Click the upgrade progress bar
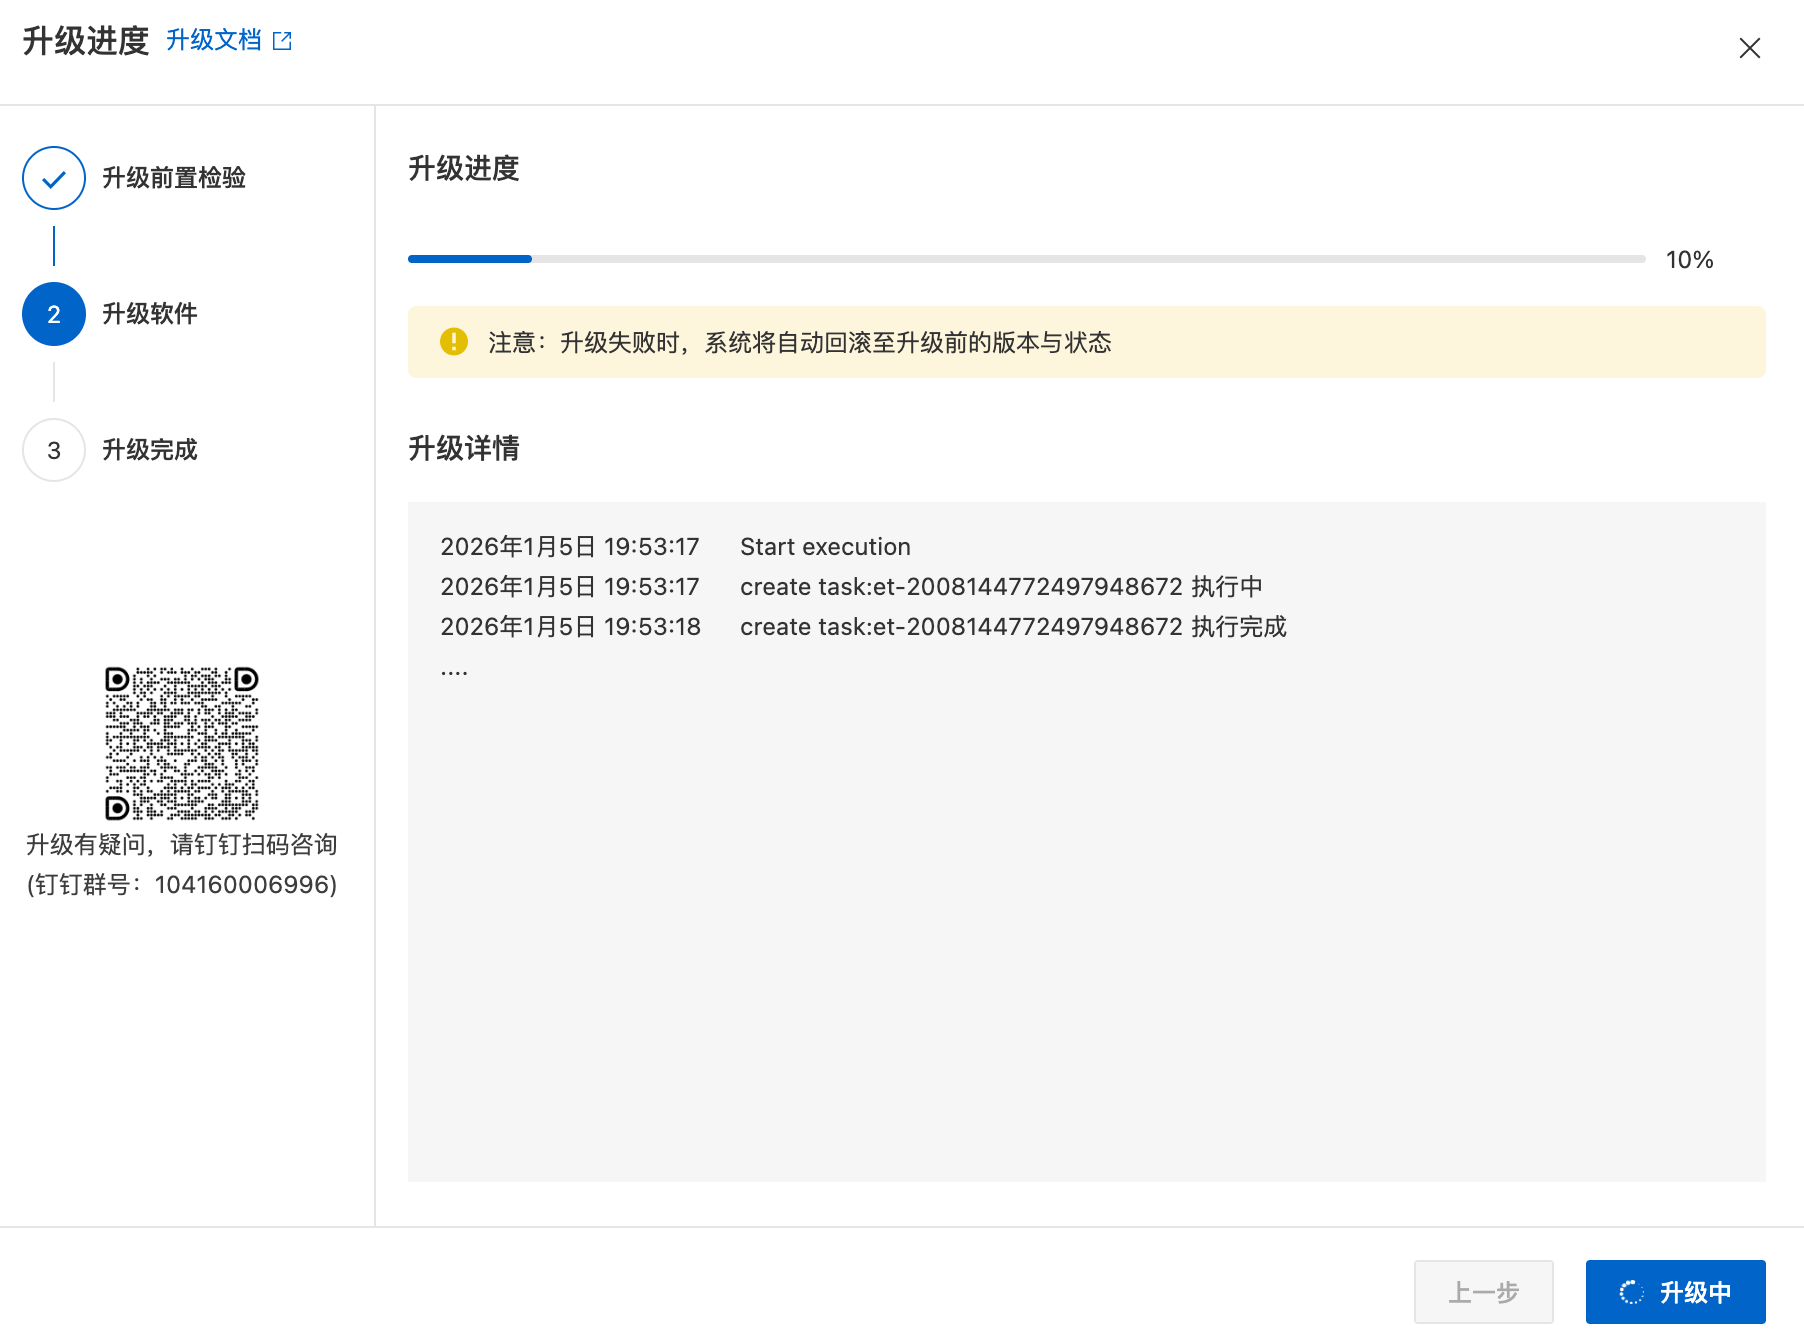This screenshot has height=1334, width=1804. point(1026,259)
